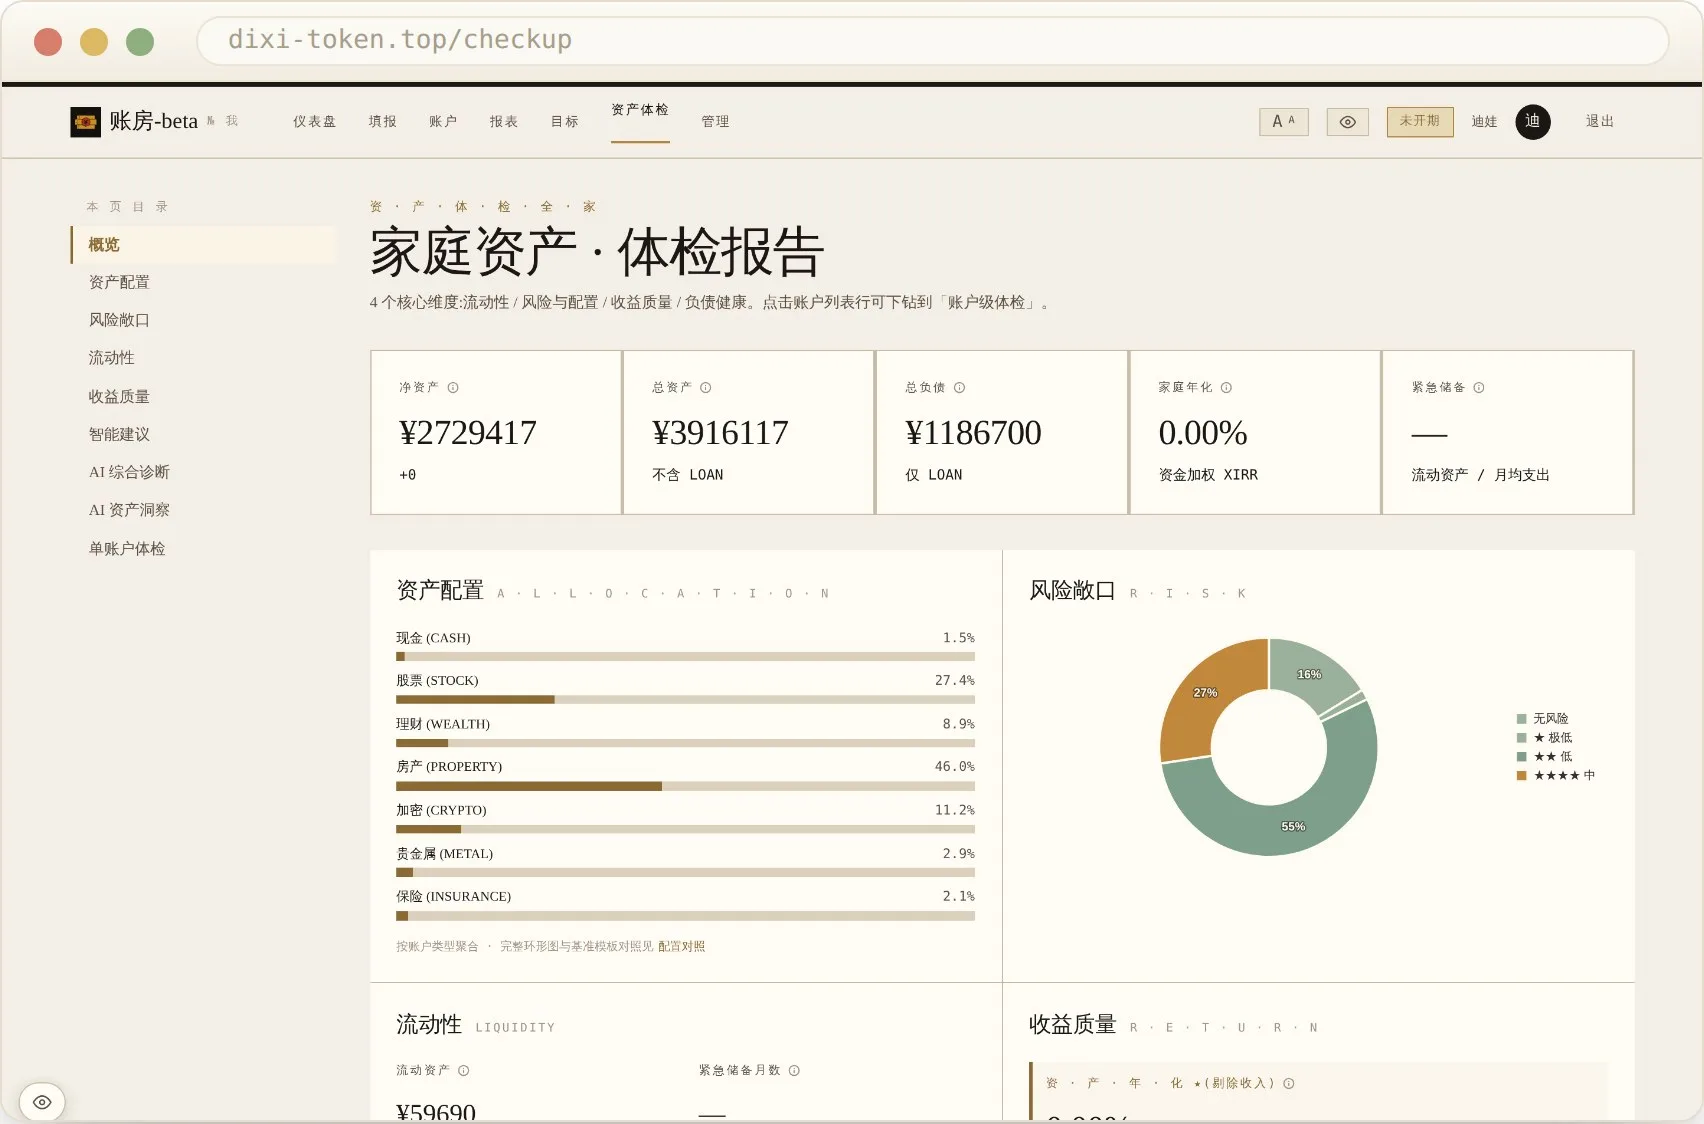Click the ★★★★ 中 legend swatch
1704x1124 pixels.
point(1522,776)
